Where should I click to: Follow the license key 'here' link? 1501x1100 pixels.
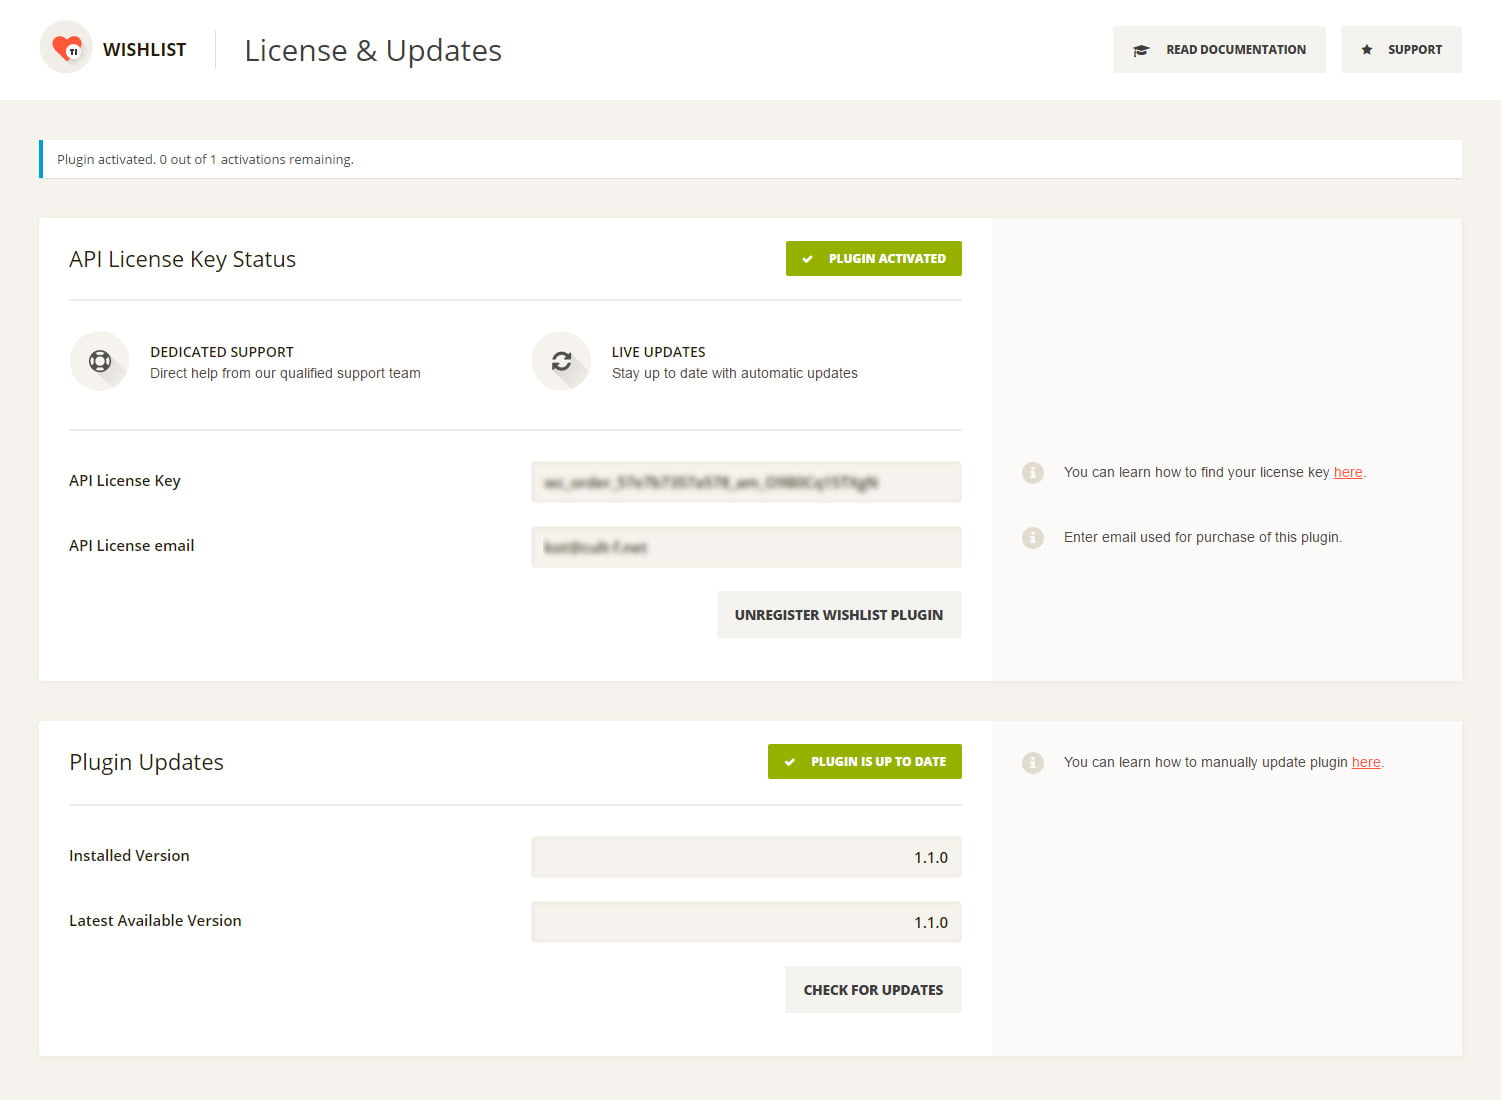point(1348,472)
